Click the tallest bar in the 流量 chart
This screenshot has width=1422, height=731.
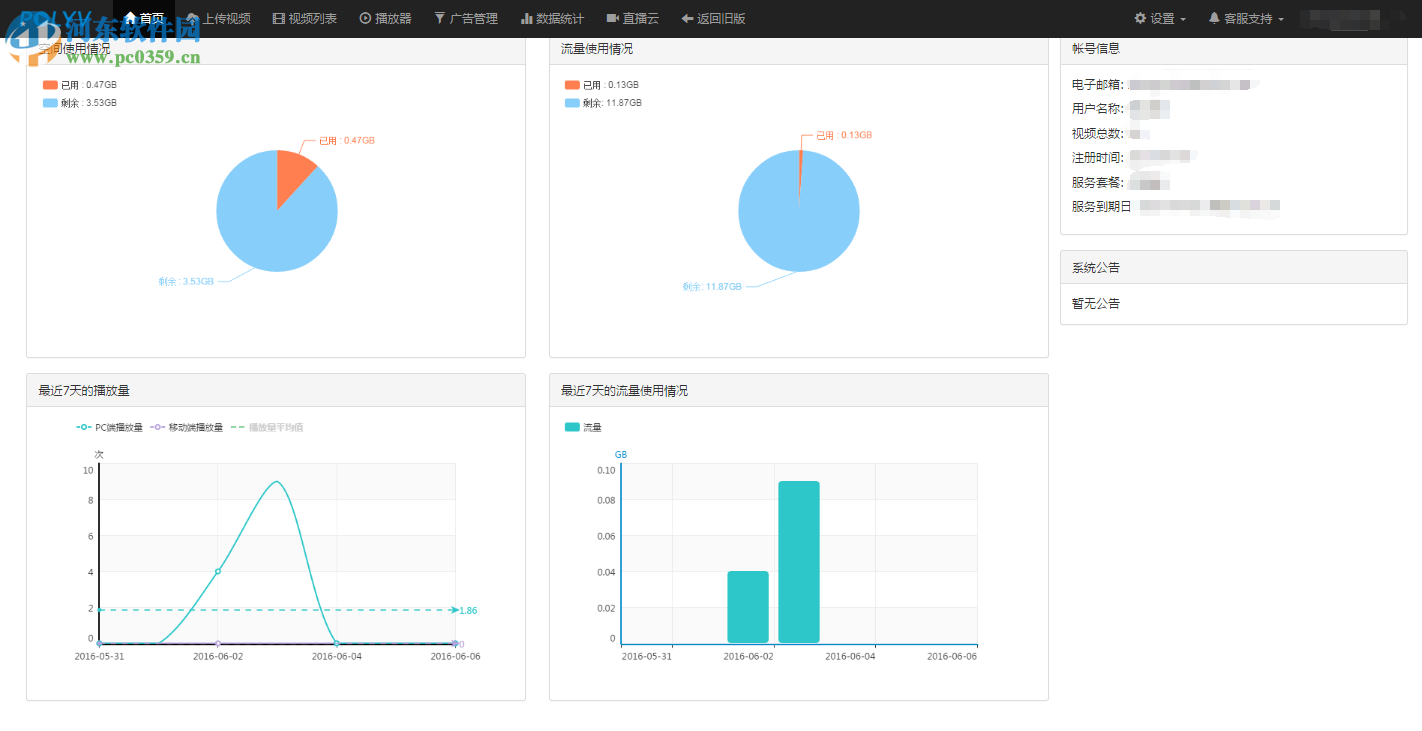tap(799, 562)
